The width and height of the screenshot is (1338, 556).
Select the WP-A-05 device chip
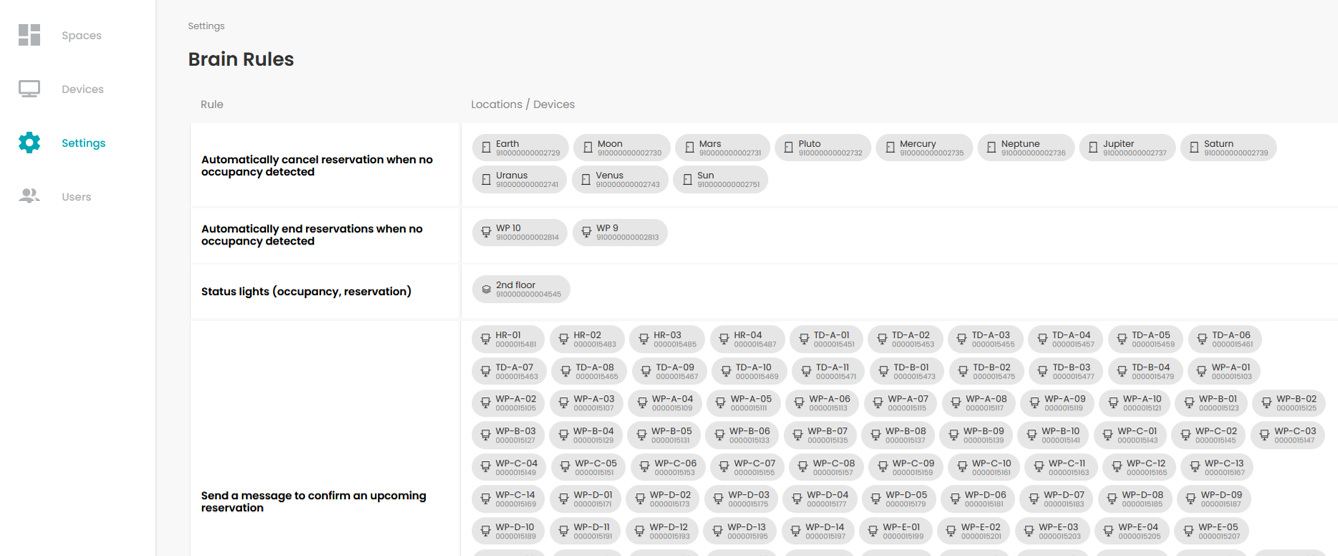pyautogui.click(x=745, y=403)
